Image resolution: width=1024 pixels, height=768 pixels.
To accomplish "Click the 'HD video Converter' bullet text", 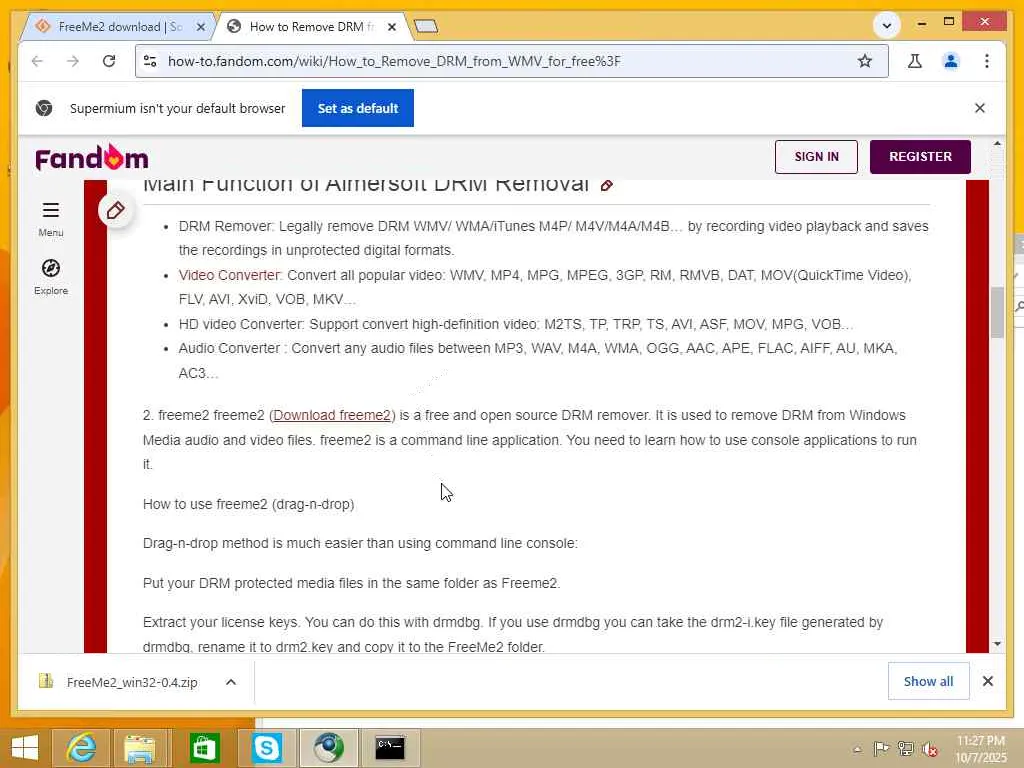I will 516,325.
